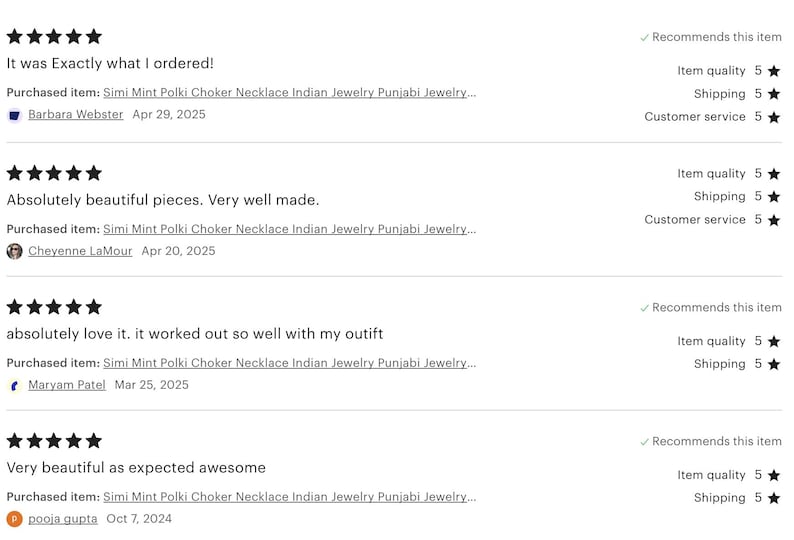794x540 pixels.
Task: Click five-star rating on Barbara's review
Action: 54,36
